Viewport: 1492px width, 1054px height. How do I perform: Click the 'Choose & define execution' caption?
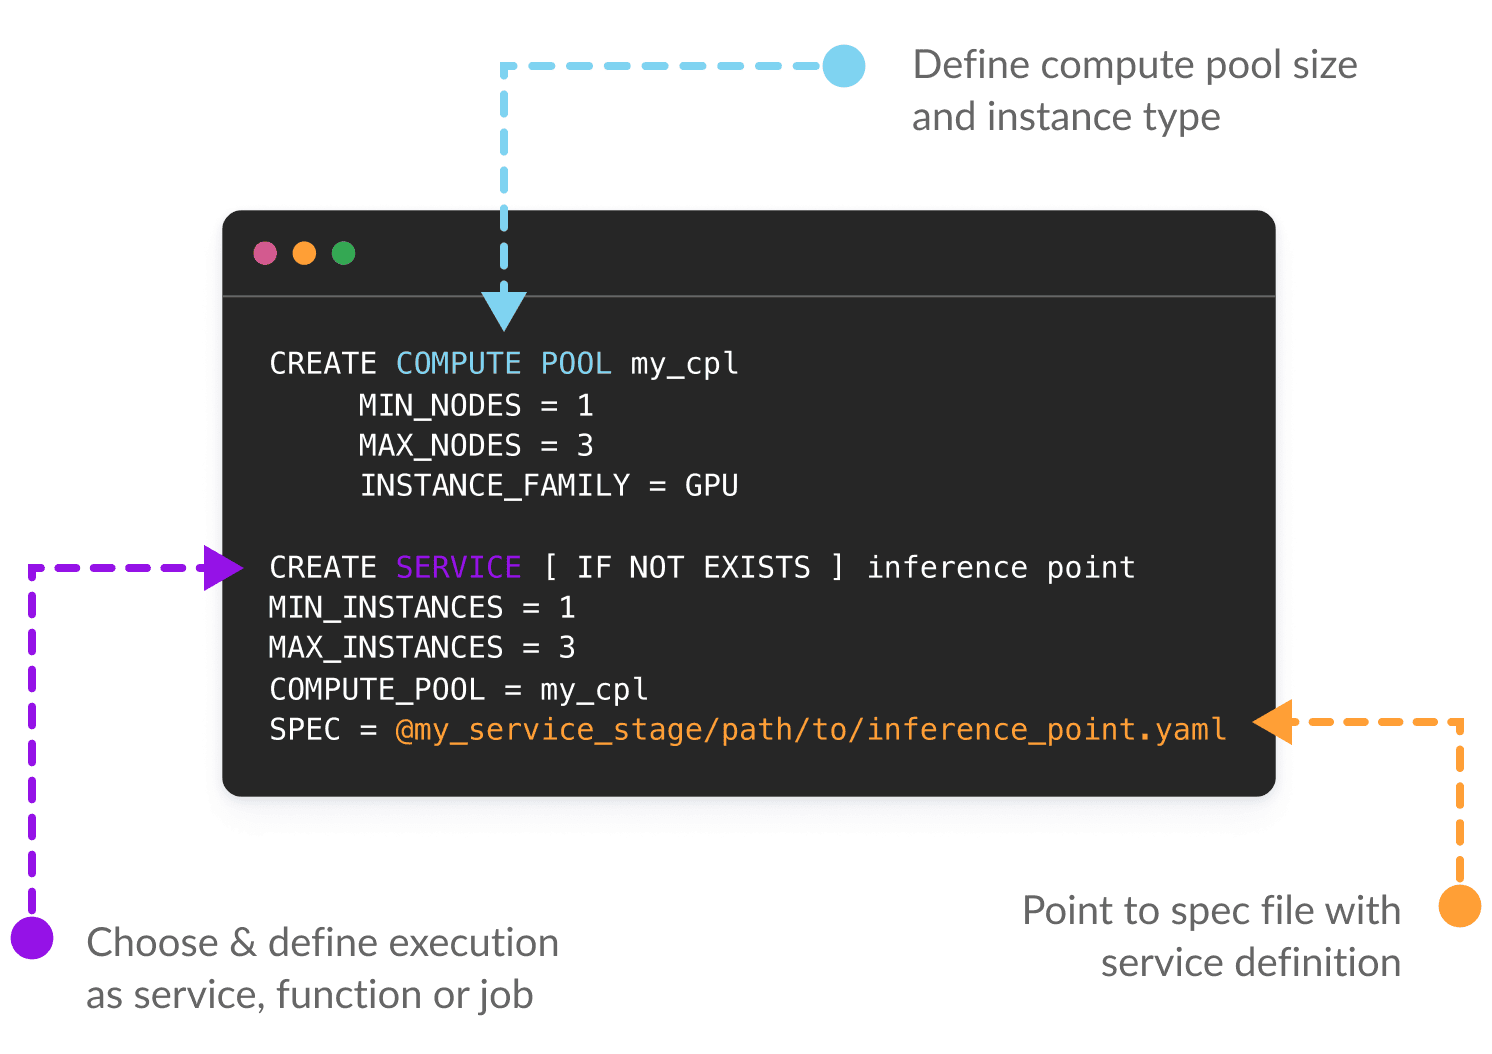click(x=324, y=942)
